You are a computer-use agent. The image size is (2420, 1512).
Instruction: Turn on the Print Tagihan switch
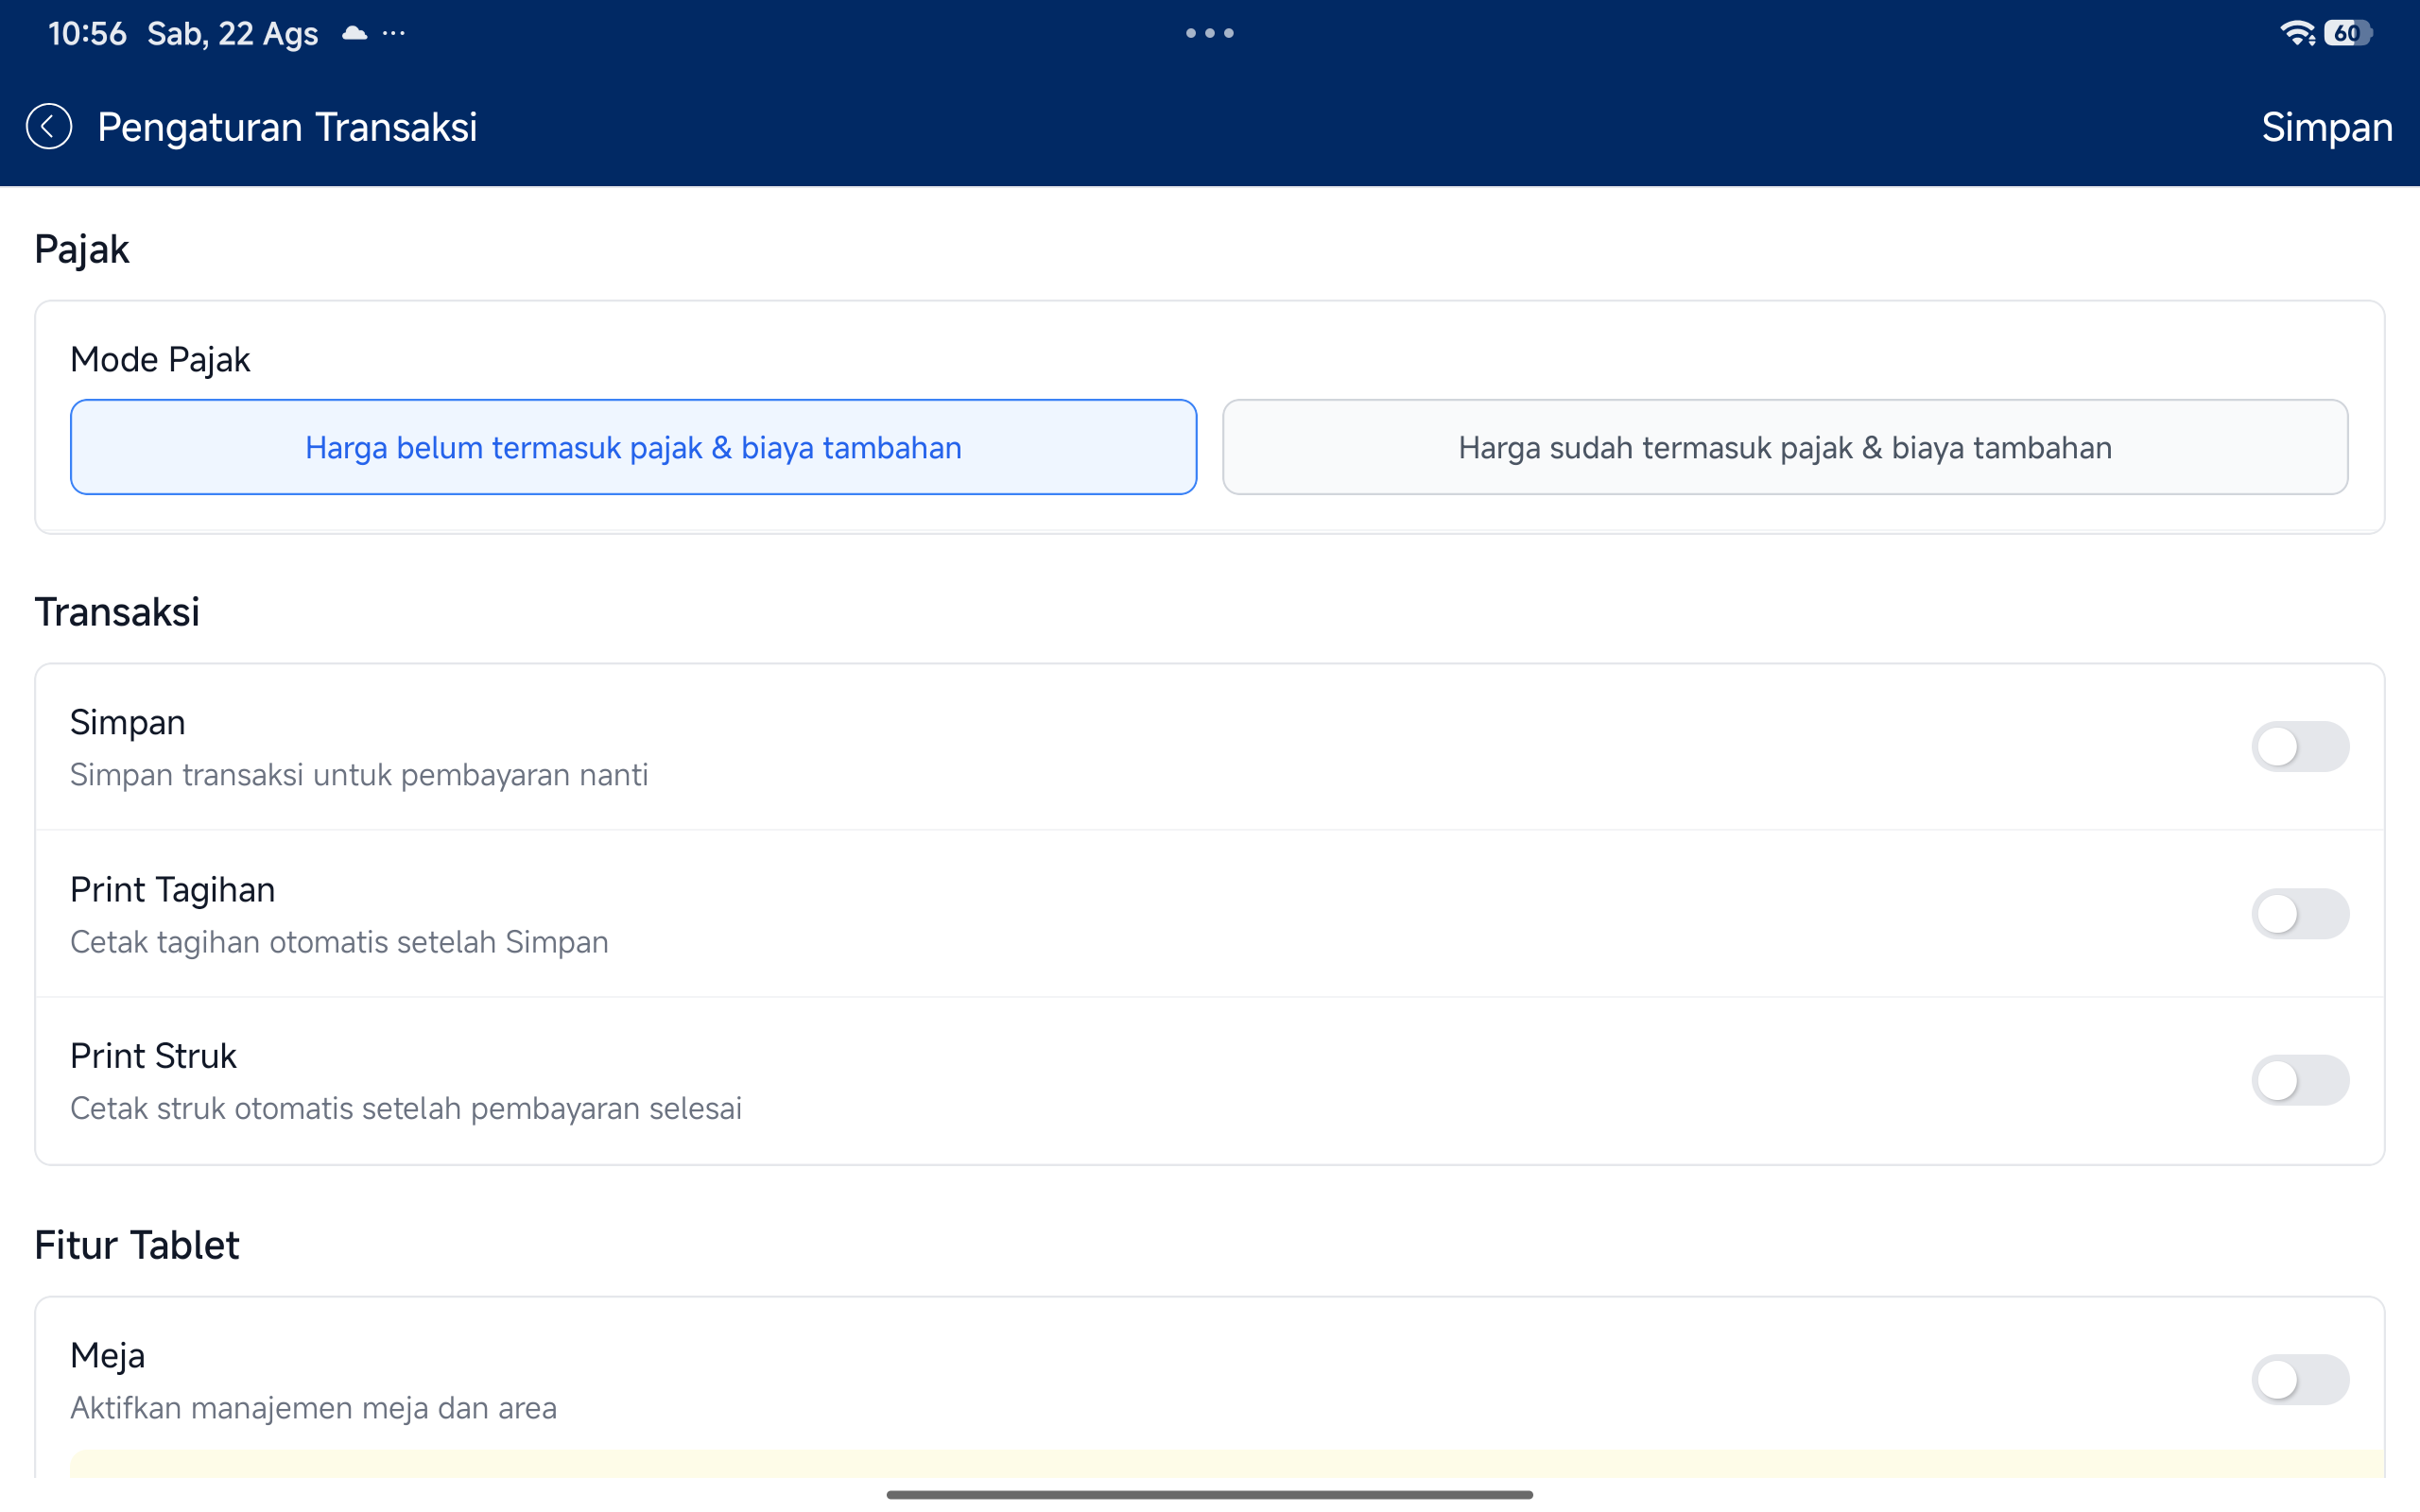pyautogui.click(x=2300, y=913)
